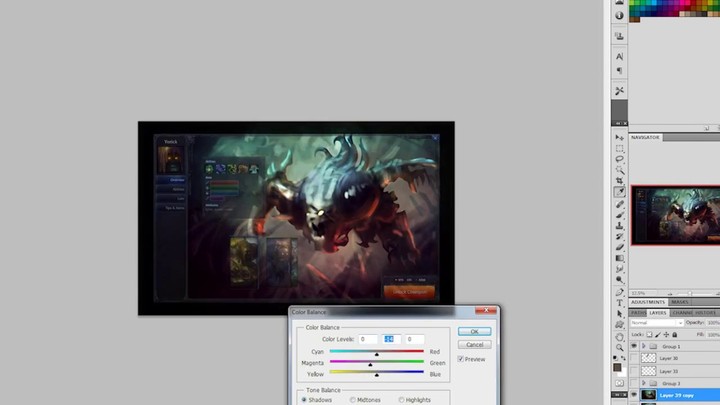Select the Zoom tool
The image size is (720, 405).
619,348
